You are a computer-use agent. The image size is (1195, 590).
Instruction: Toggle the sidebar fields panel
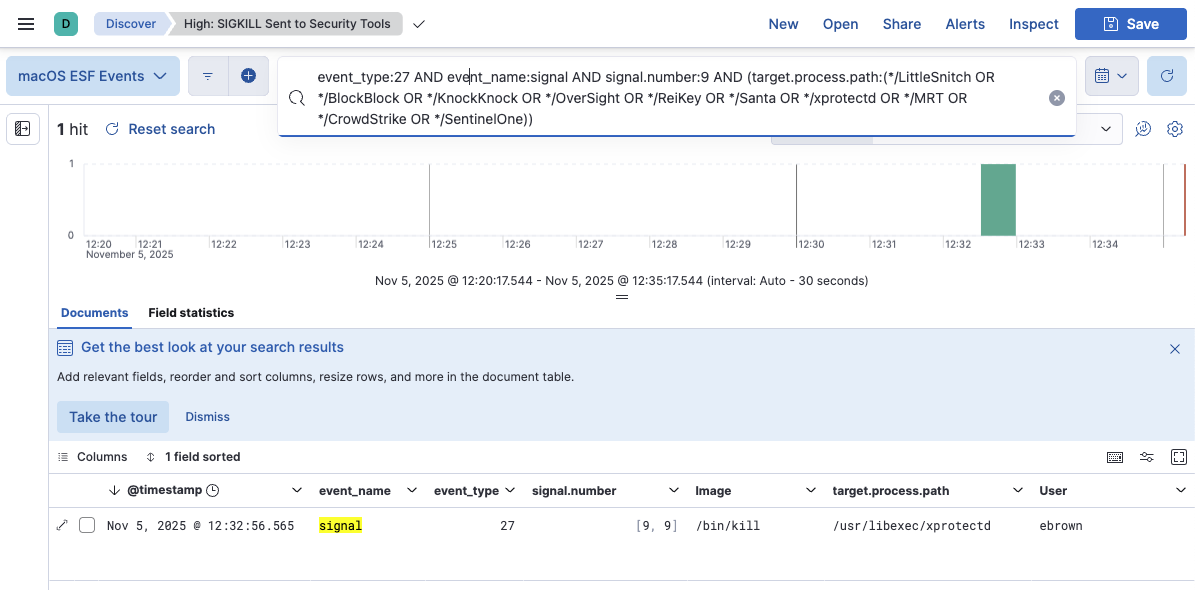(23, 129)
